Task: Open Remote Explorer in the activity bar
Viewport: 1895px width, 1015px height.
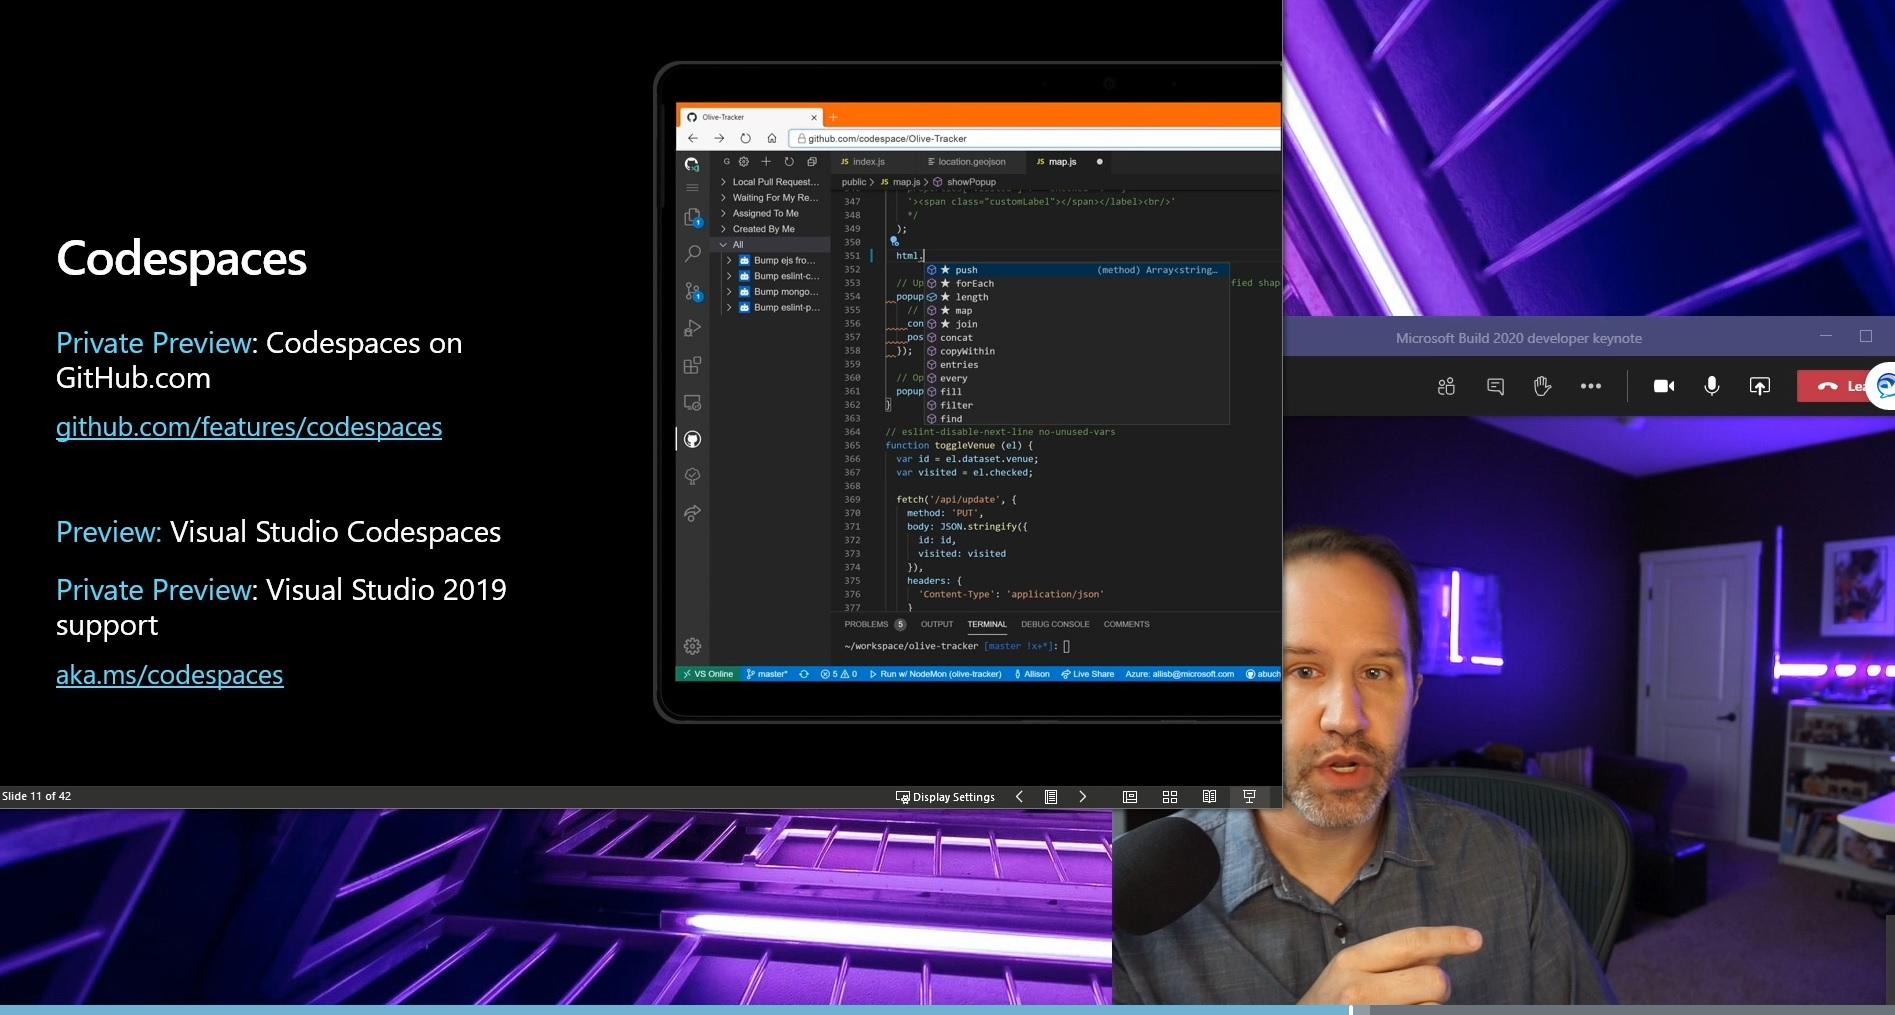Action: [x=692, y=402]
